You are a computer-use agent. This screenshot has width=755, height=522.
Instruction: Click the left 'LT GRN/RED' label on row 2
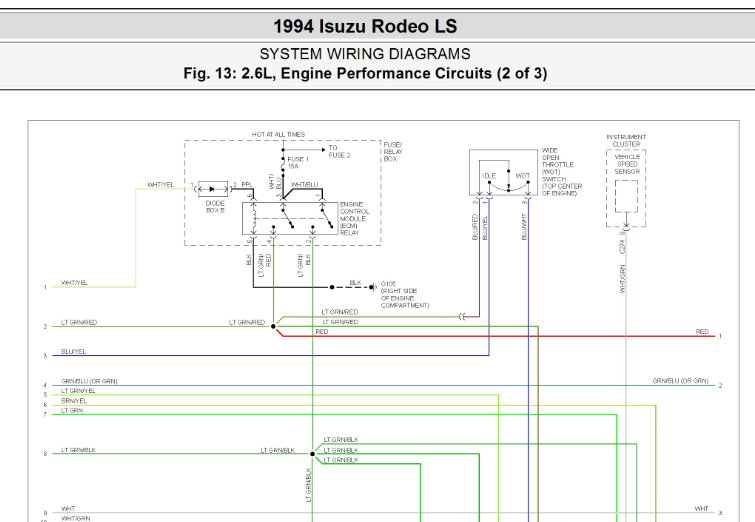pos(79,322)
